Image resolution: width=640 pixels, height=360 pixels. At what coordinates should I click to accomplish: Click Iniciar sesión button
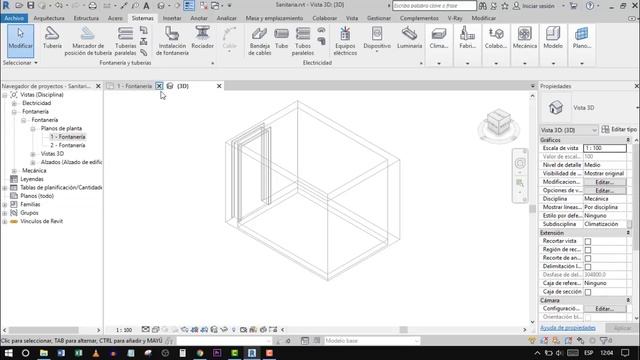coord(534,6)
